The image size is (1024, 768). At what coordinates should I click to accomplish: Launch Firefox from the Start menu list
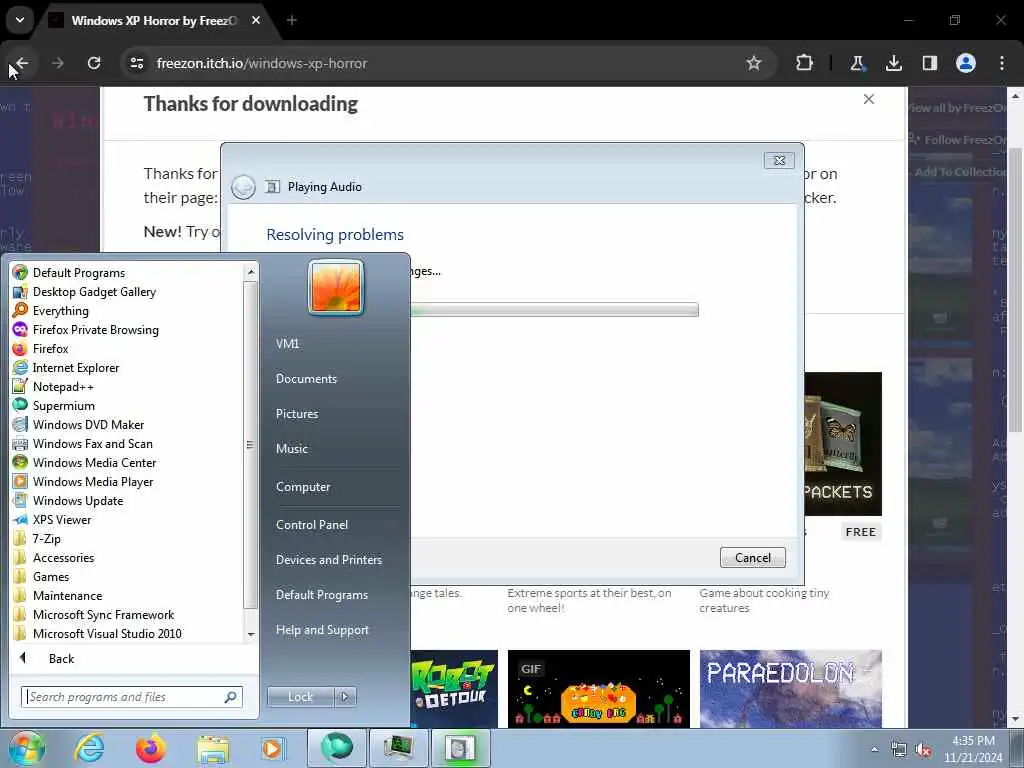click(x=50, y=348)
